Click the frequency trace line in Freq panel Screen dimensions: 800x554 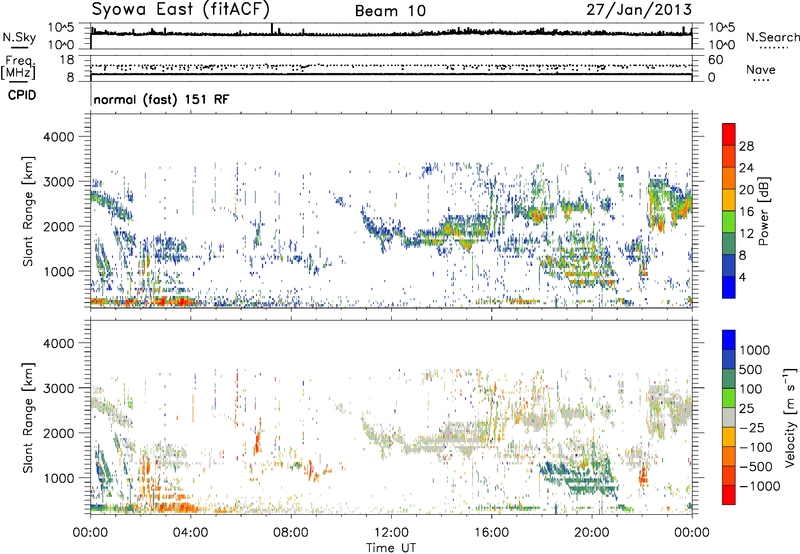(391, 74)
